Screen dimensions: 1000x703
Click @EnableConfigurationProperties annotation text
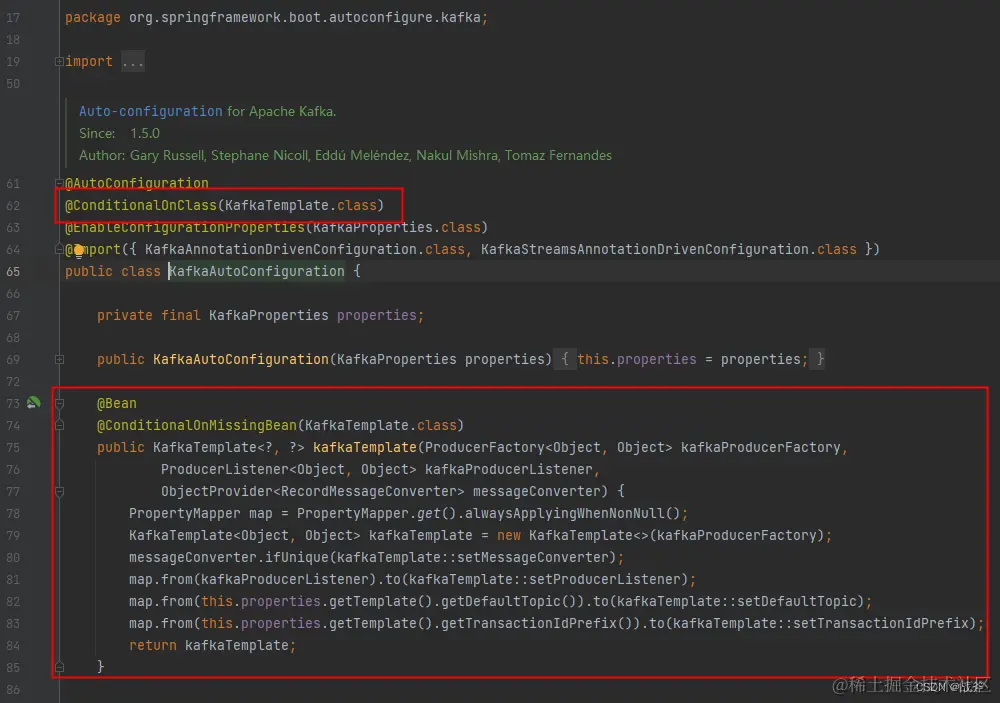pos(185,227)
